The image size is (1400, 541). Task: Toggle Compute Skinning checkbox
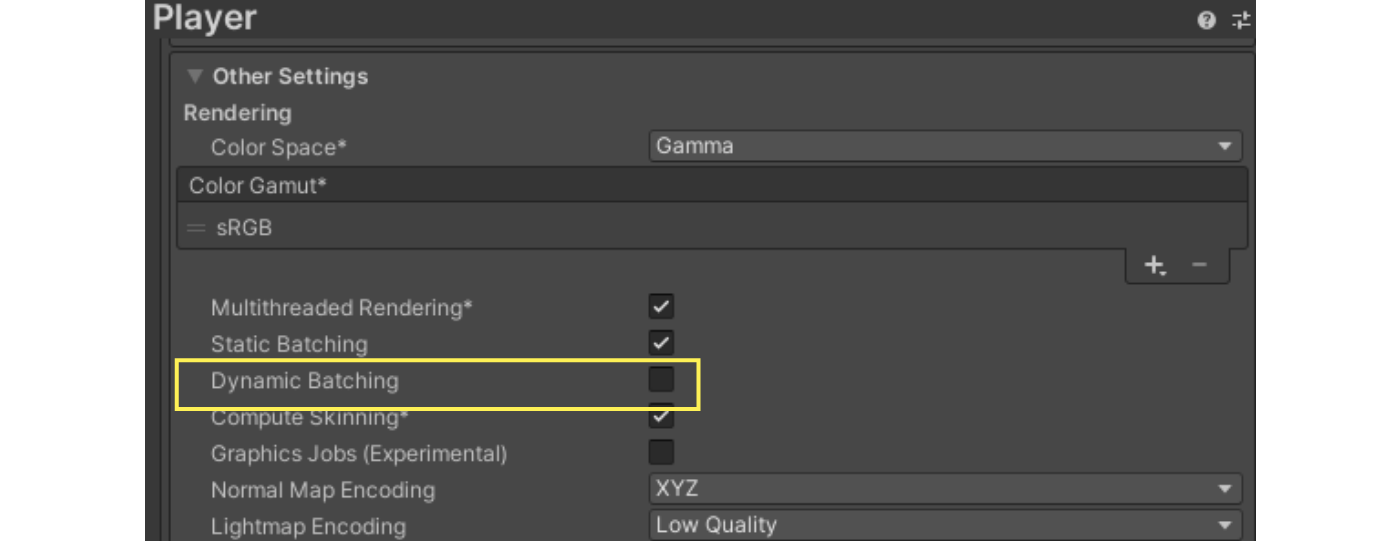tap(661, 416)
